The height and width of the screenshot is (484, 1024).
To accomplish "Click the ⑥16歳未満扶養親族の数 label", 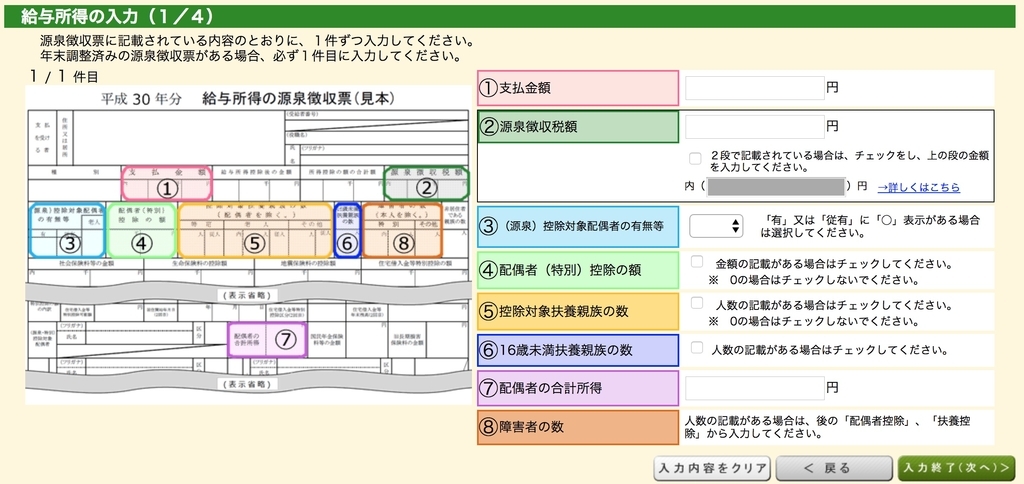I will [x=578, y=350].
